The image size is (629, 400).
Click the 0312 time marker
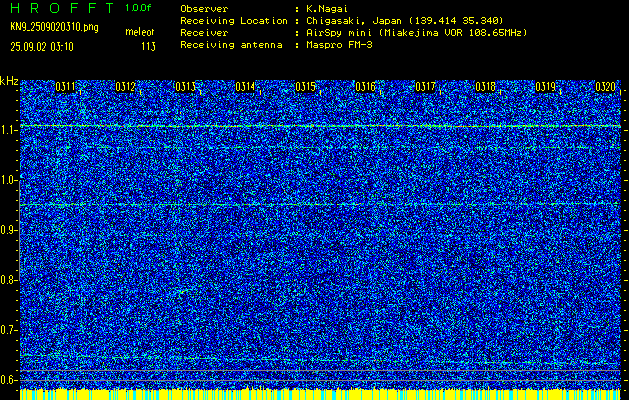[x=125, y=87]
